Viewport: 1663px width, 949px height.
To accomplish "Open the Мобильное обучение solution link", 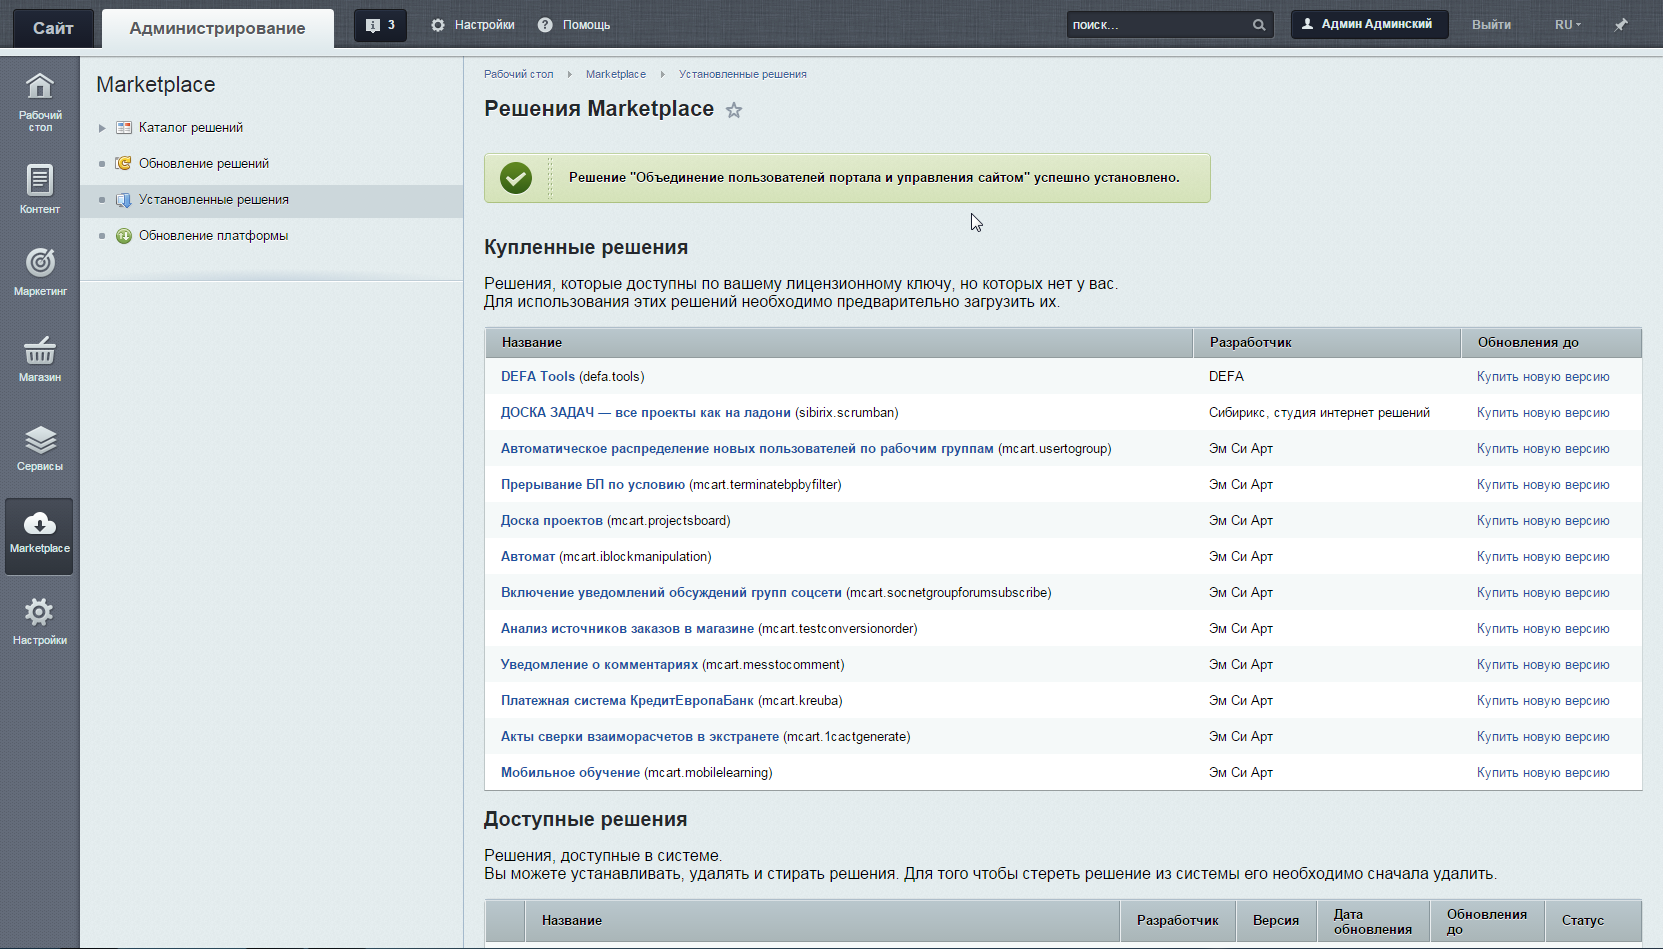I will point(570,773).
